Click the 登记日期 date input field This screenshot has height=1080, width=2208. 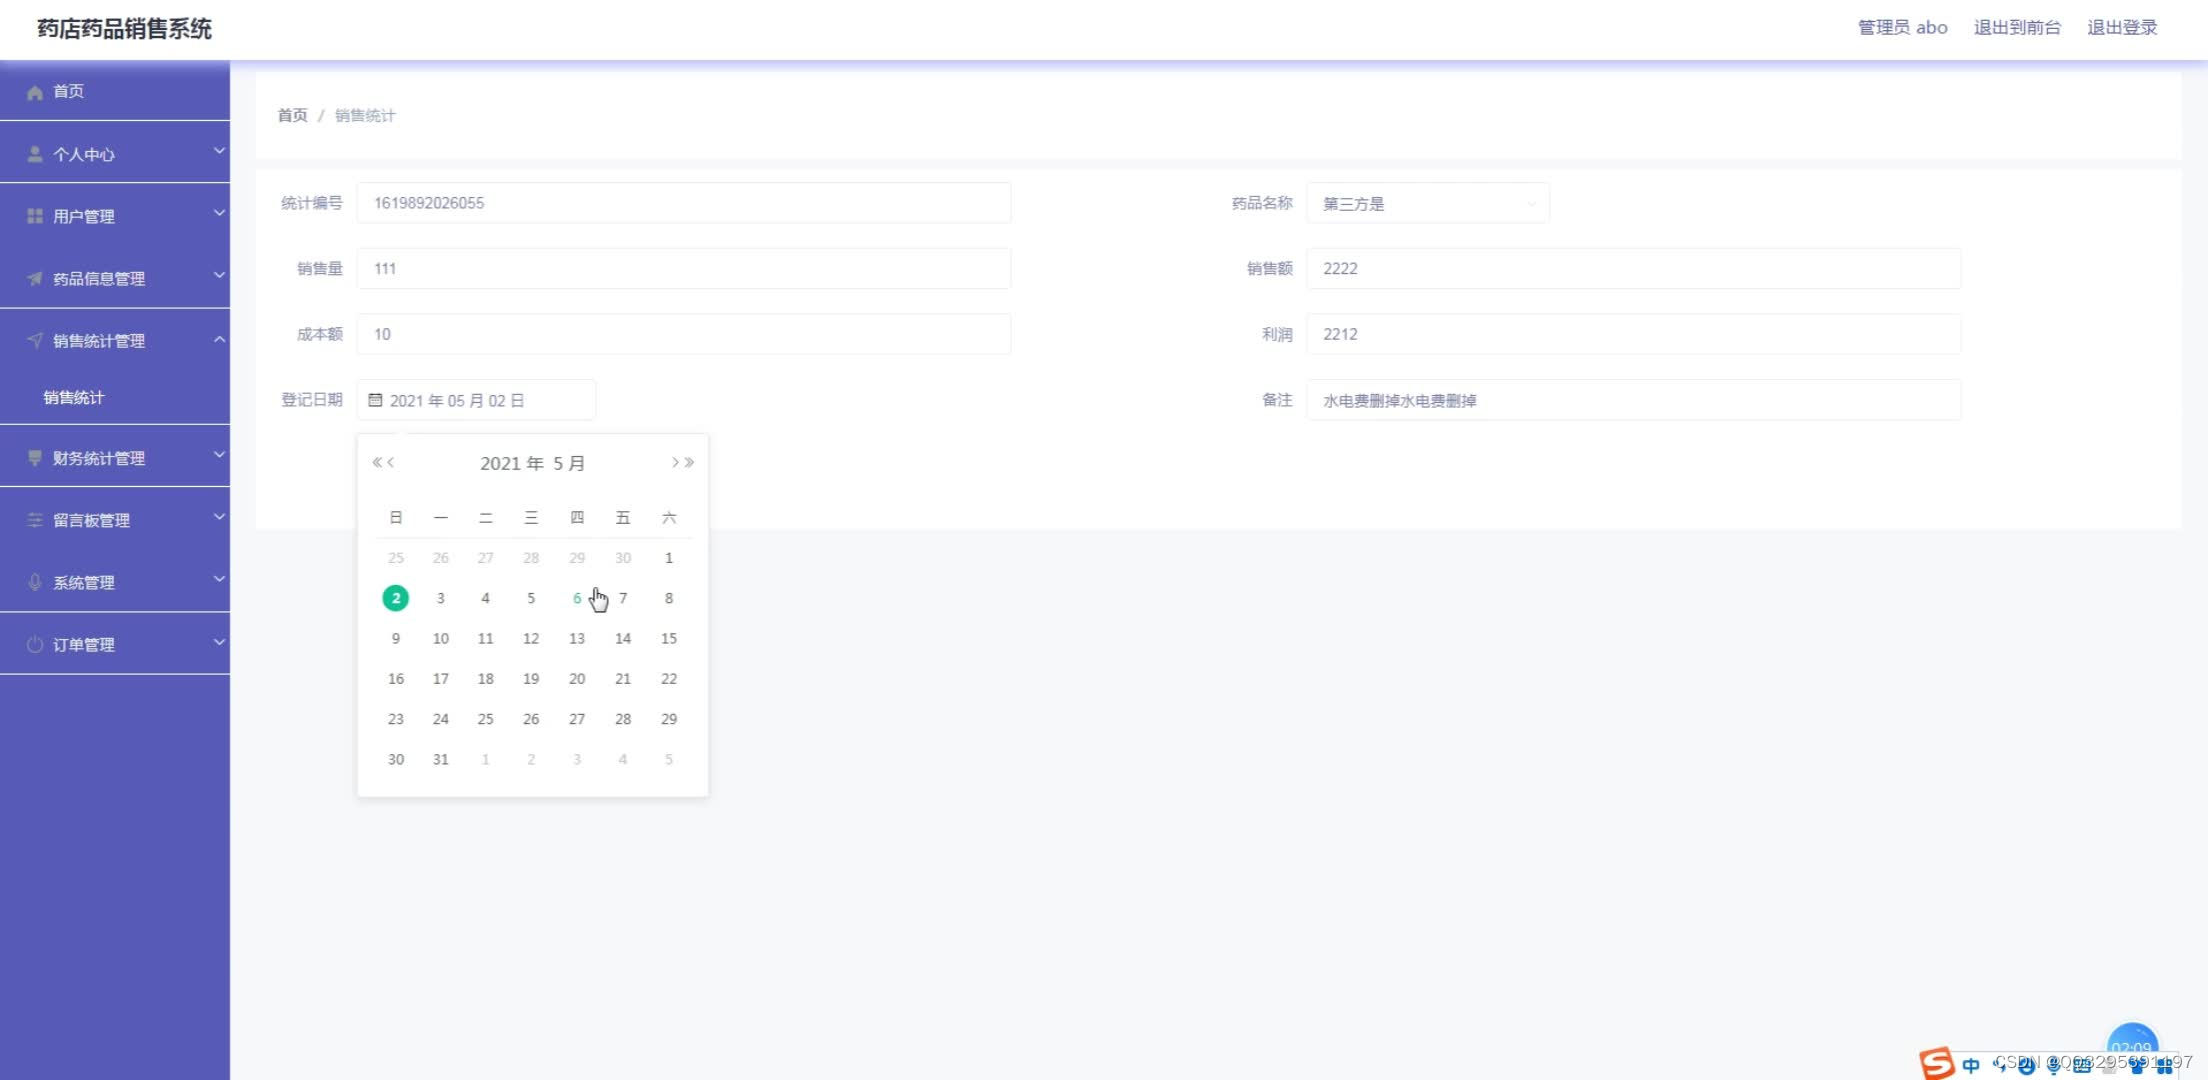[476, 400]
